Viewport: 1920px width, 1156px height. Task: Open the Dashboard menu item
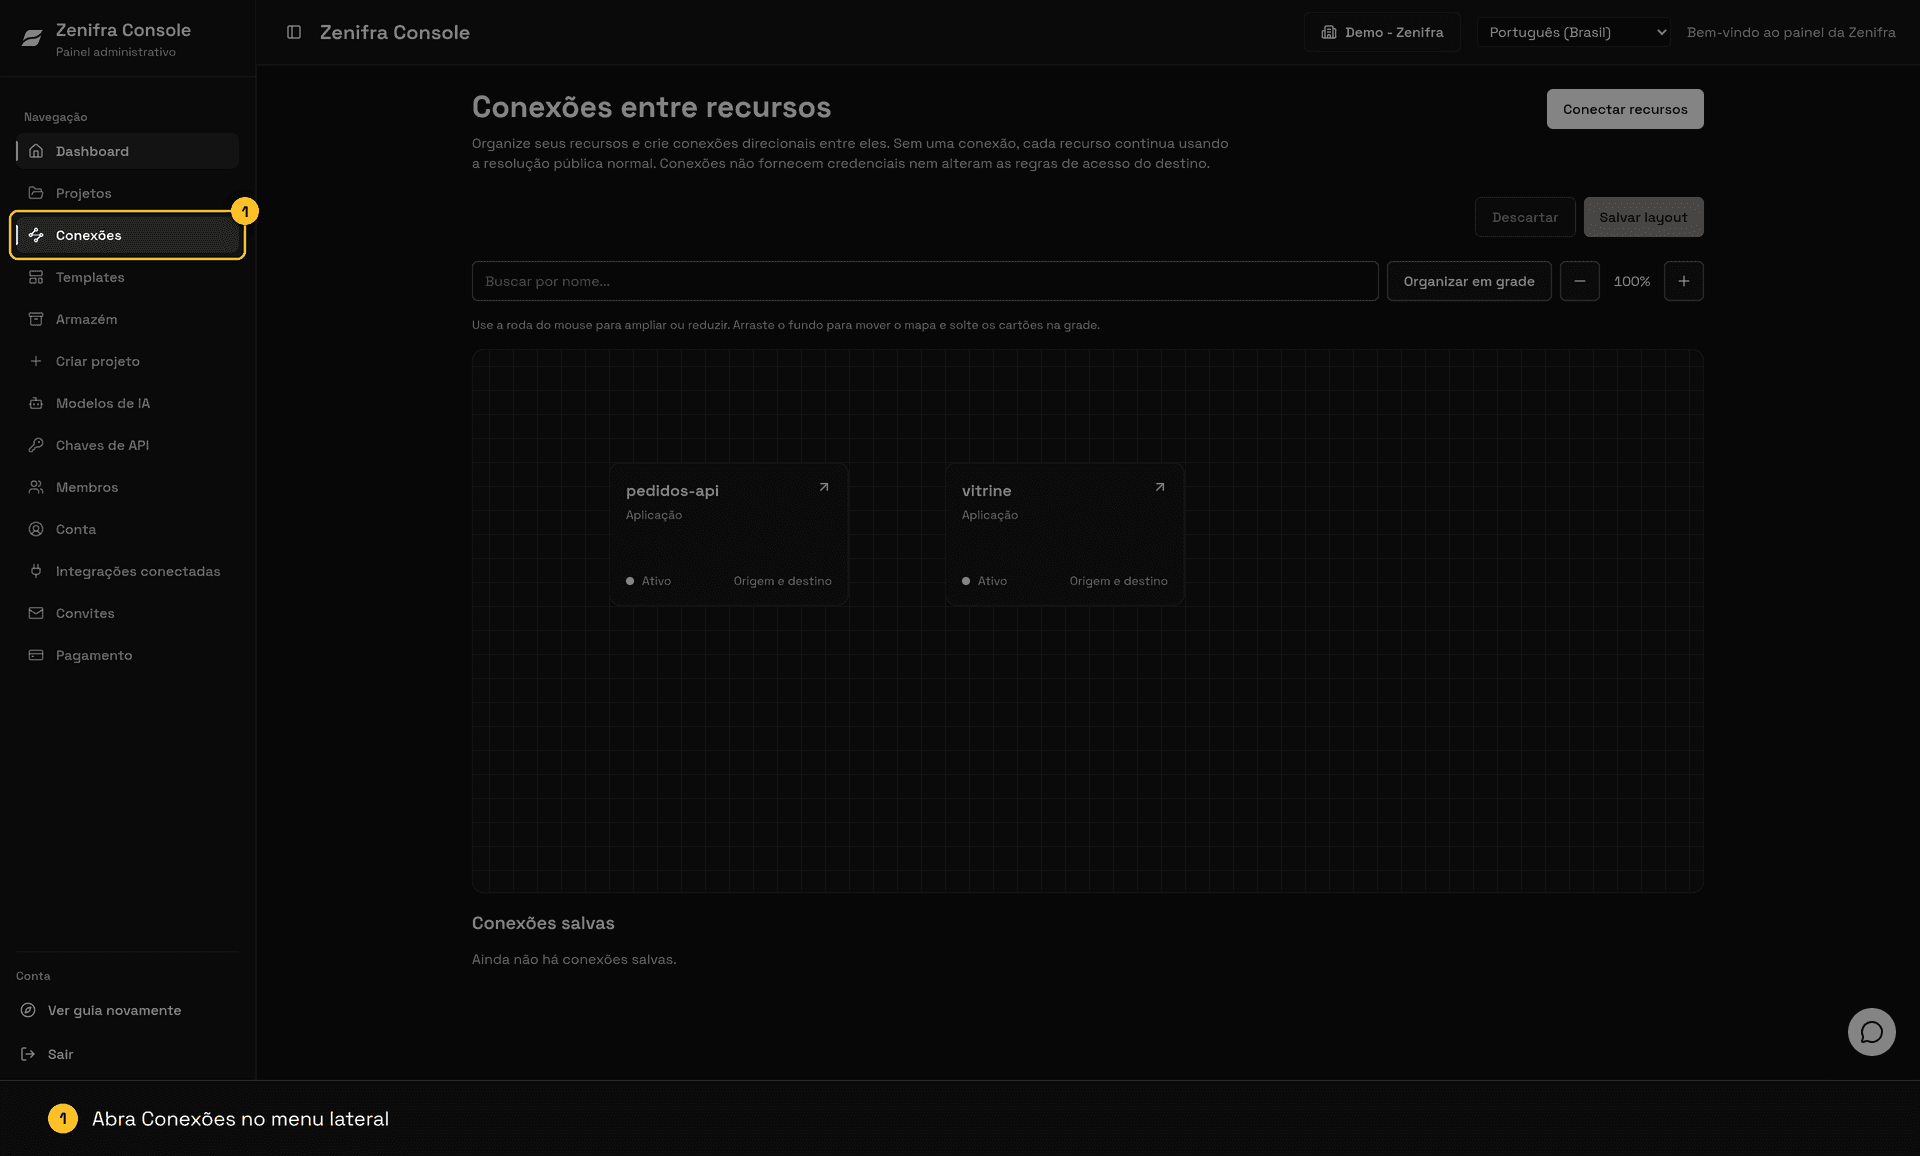128,151
